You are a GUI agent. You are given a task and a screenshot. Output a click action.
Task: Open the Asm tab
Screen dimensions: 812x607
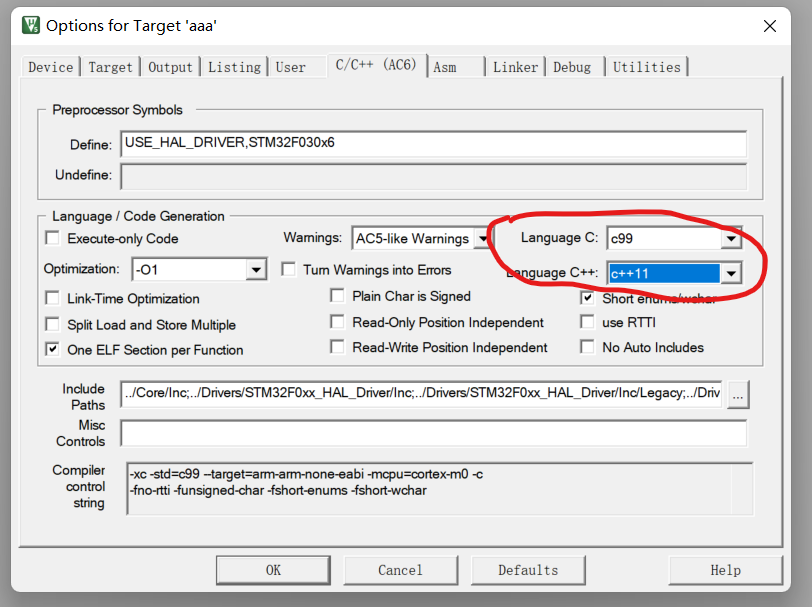[x=445, y=67]
